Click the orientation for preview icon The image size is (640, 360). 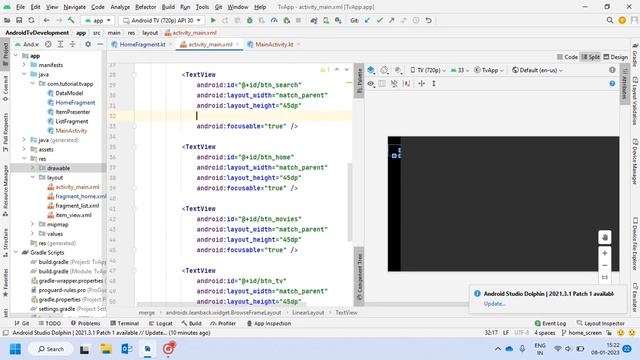[x=384, y=70]
